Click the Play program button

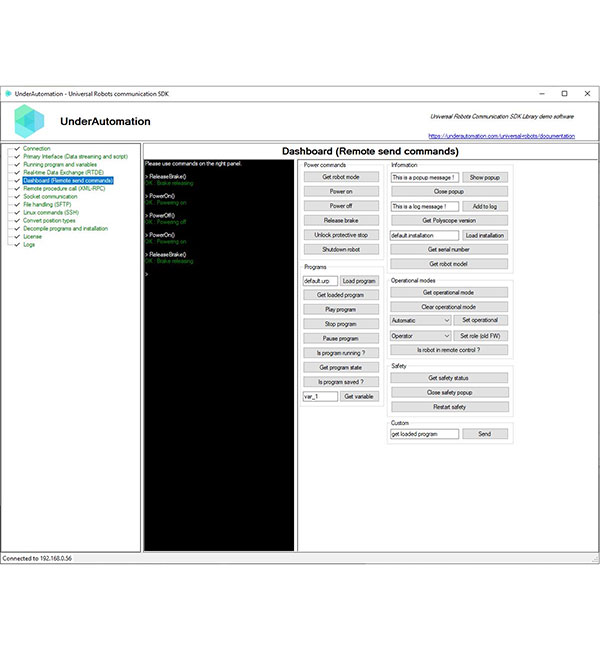click(x=341, y=310)
